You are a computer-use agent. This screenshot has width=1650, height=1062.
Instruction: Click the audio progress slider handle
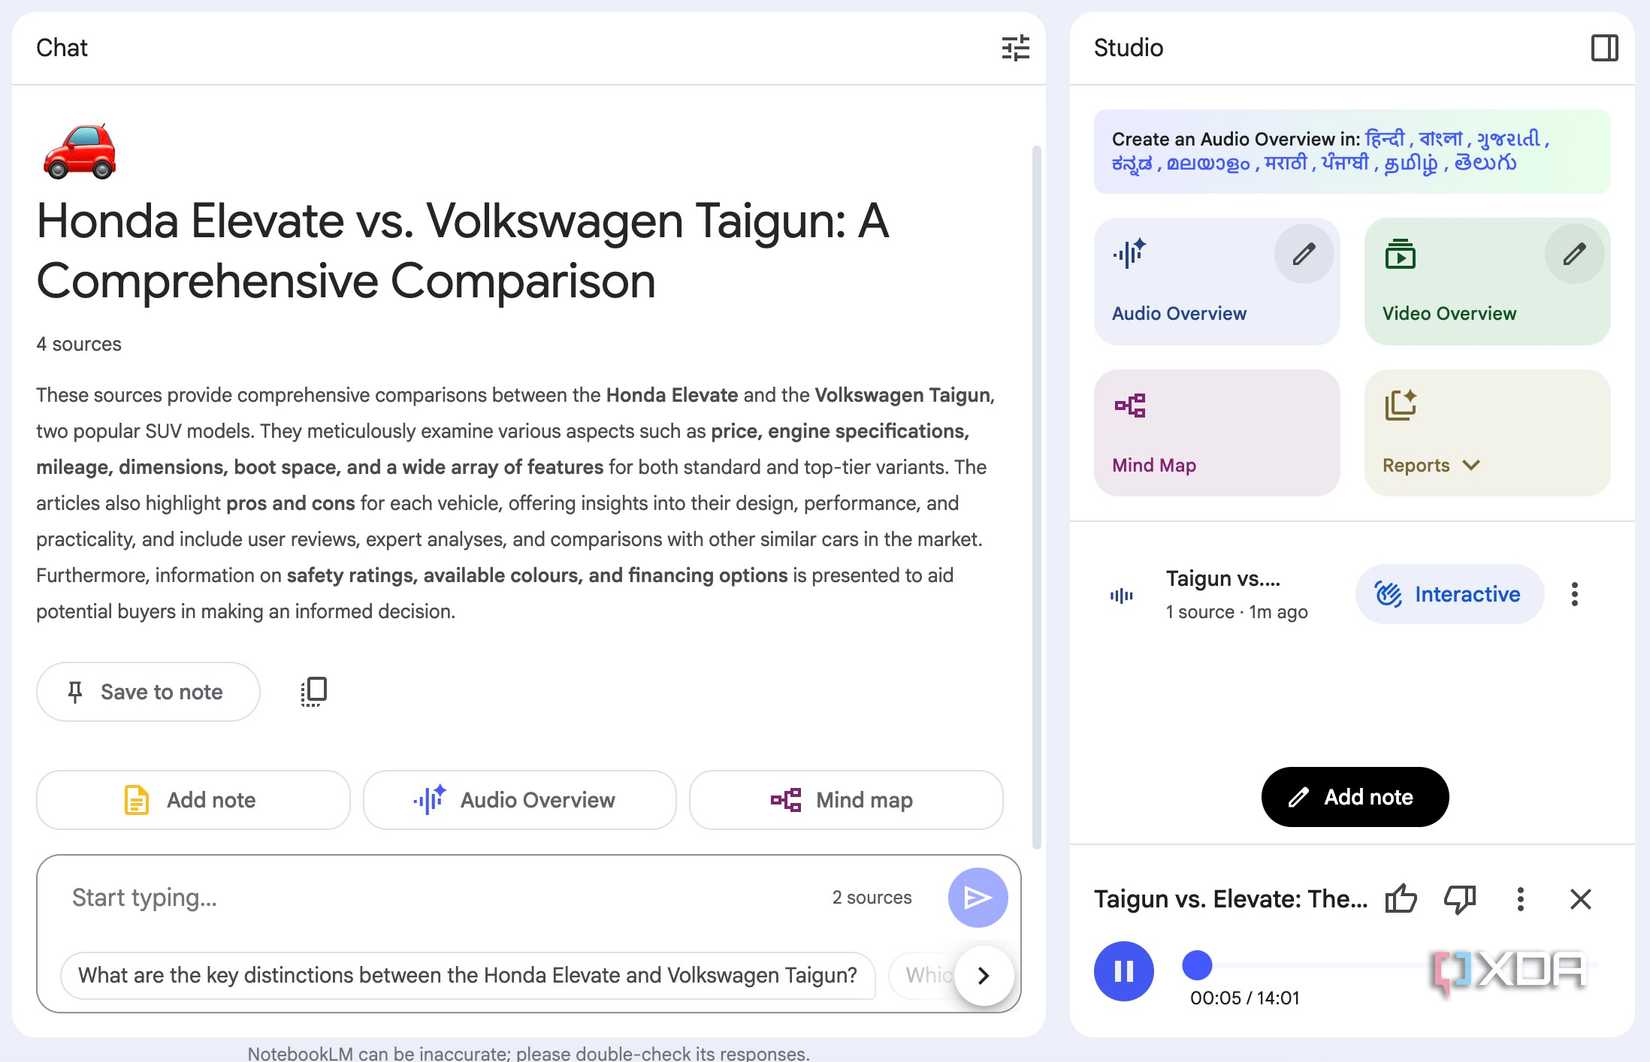click(x=1197, y=965)
